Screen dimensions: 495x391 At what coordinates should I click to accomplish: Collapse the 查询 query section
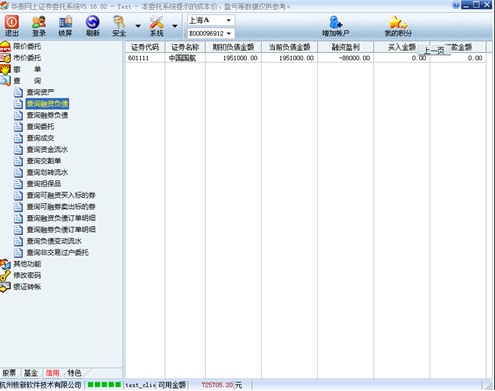tap(27, 81)
